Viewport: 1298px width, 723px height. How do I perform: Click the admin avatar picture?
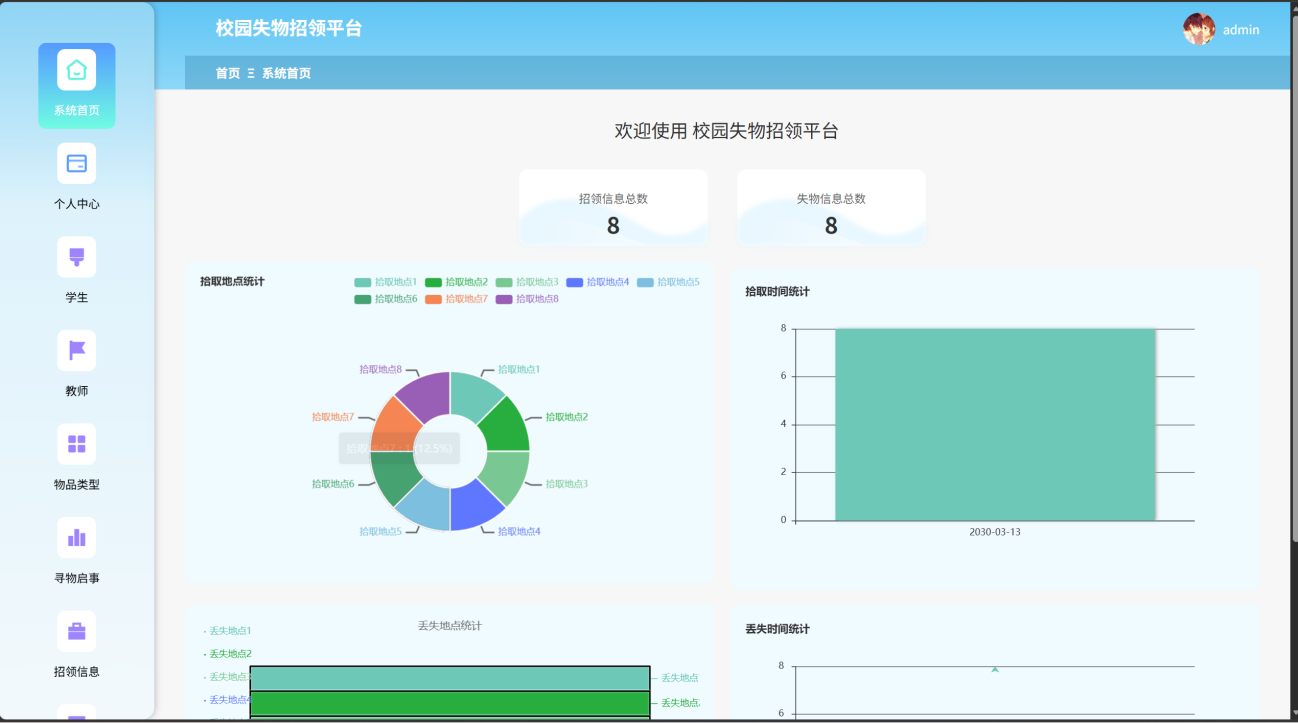coord(1199,29)
